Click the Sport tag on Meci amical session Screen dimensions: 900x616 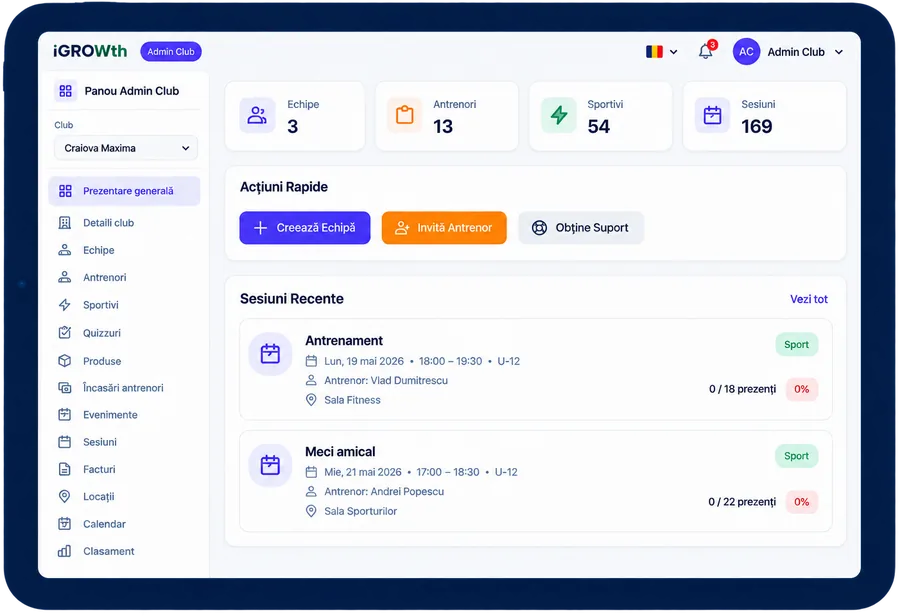coord(796,456)
